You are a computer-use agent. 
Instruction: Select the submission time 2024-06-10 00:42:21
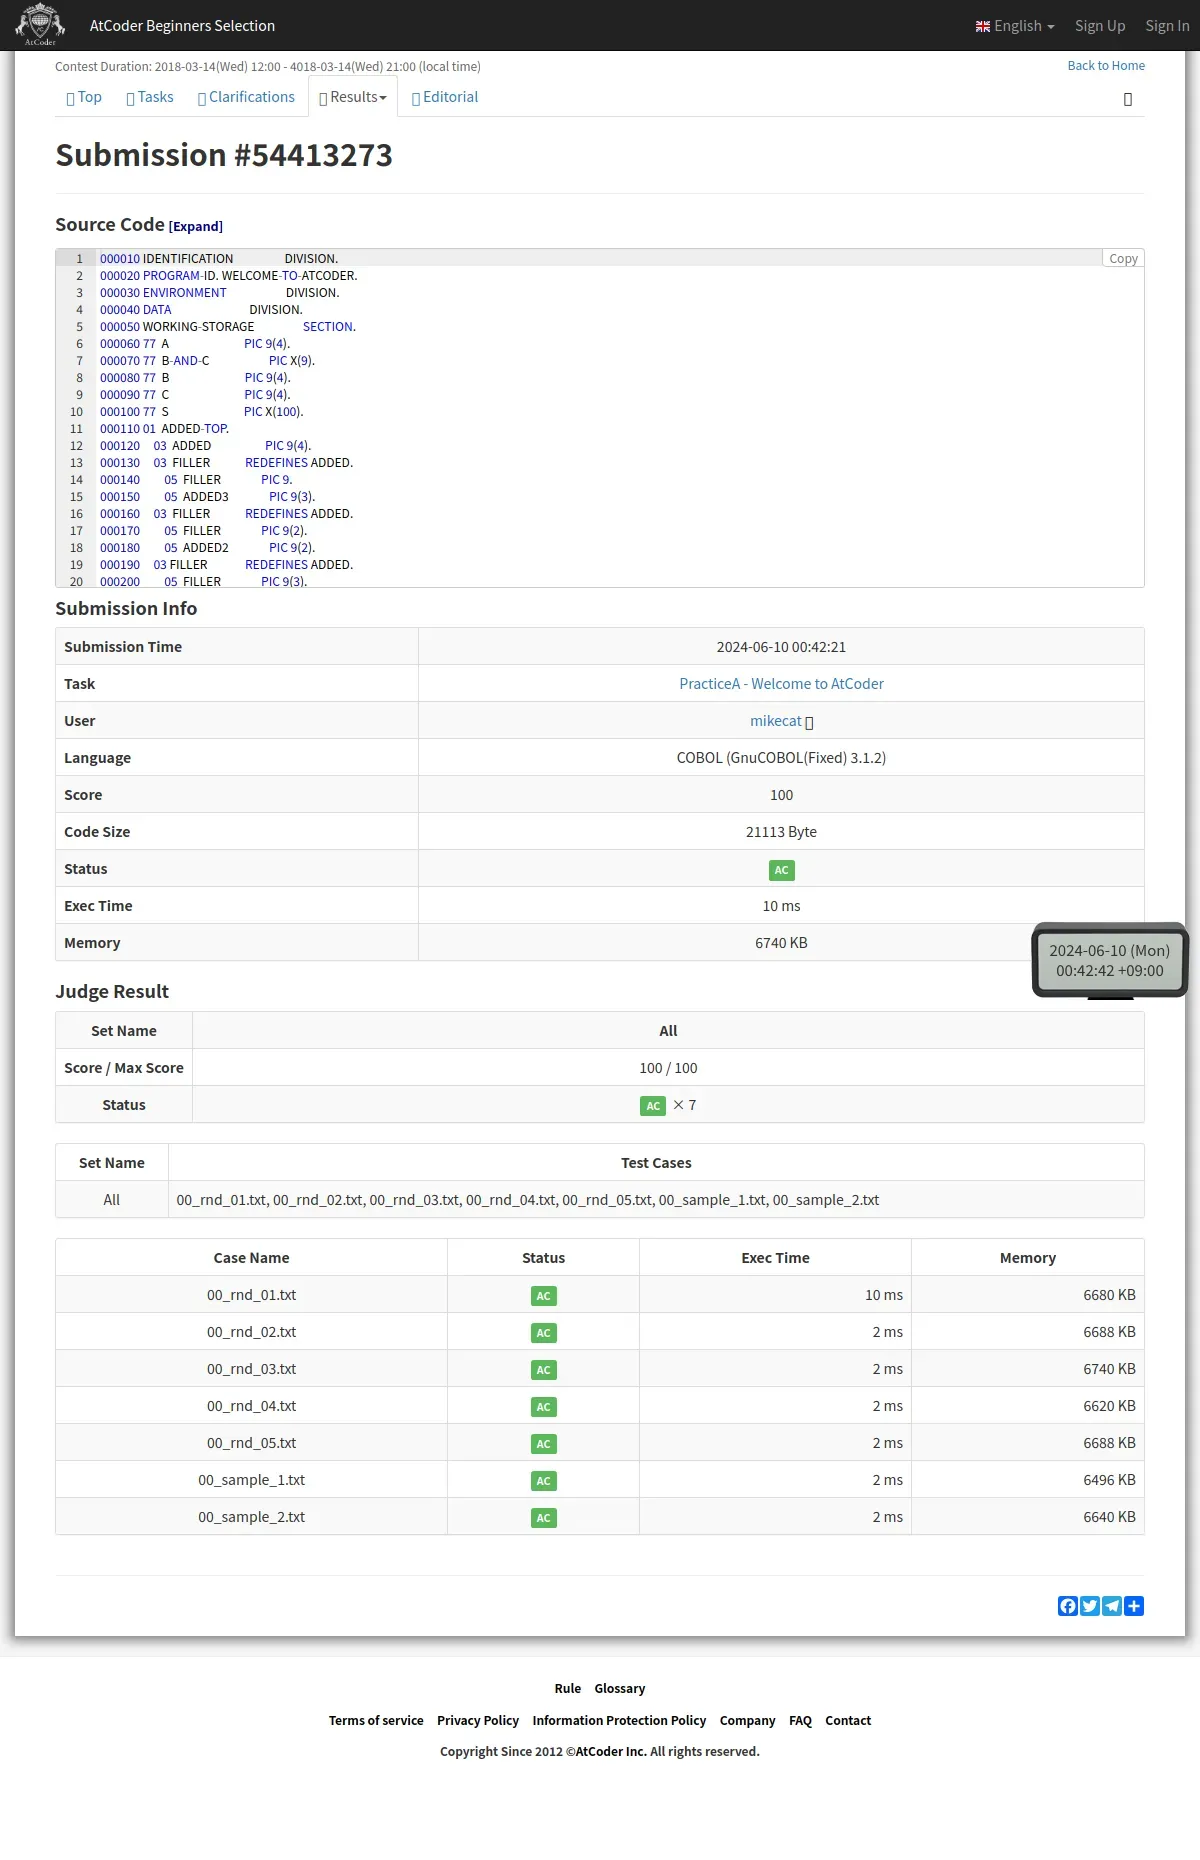coord(781,647)
